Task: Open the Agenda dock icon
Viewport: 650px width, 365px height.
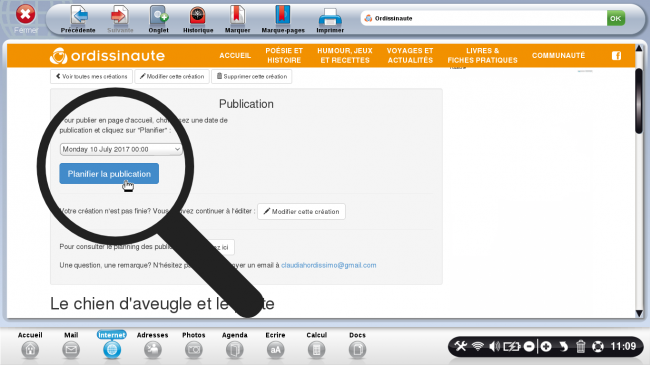Action: click(x=235, y=349)
